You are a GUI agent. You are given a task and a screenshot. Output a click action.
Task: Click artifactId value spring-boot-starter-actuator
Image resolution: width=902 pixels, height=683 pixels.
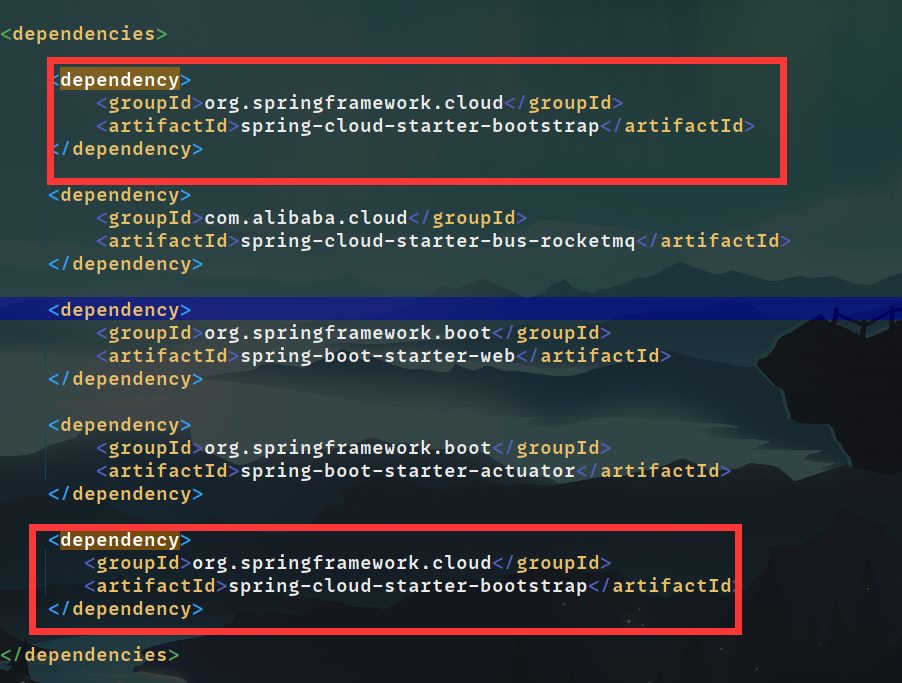[408, 471]
